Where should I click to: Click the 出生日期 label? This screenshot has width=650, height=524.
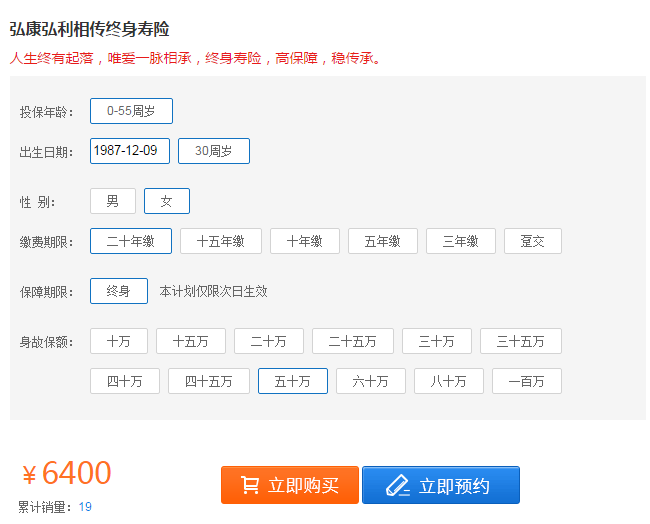click(x=46, y=152)
